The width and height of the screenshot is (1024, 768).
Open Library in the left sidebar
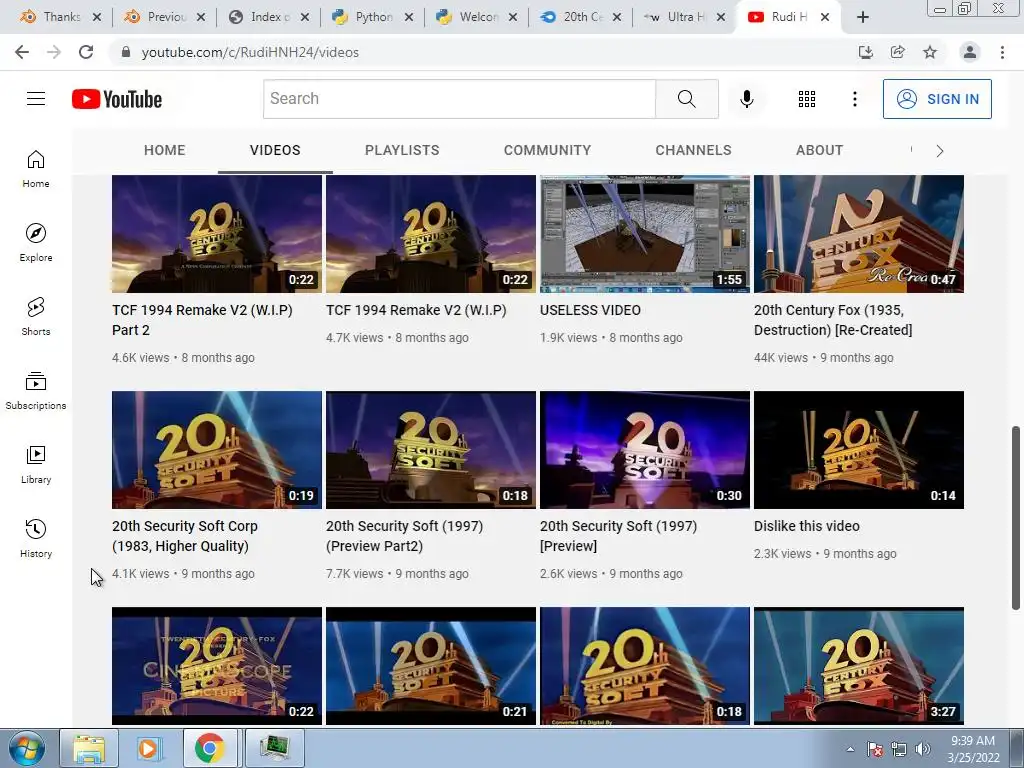click(x=36, y=464)
